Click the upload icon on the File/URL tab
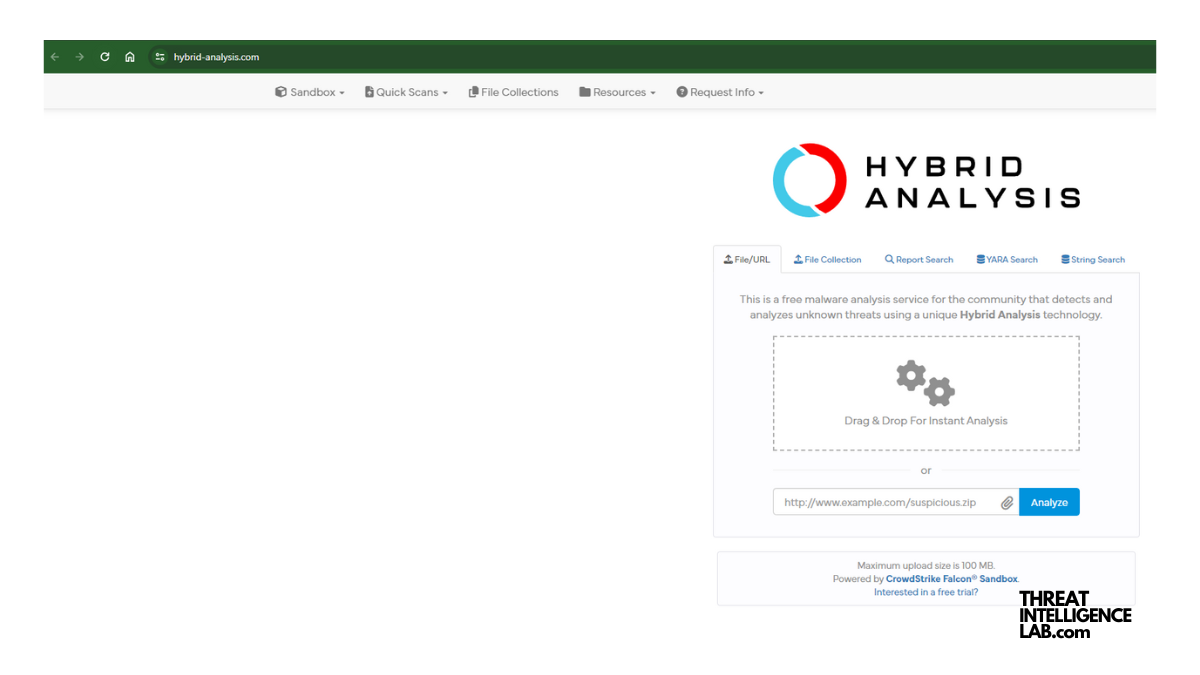 (729, 258)
